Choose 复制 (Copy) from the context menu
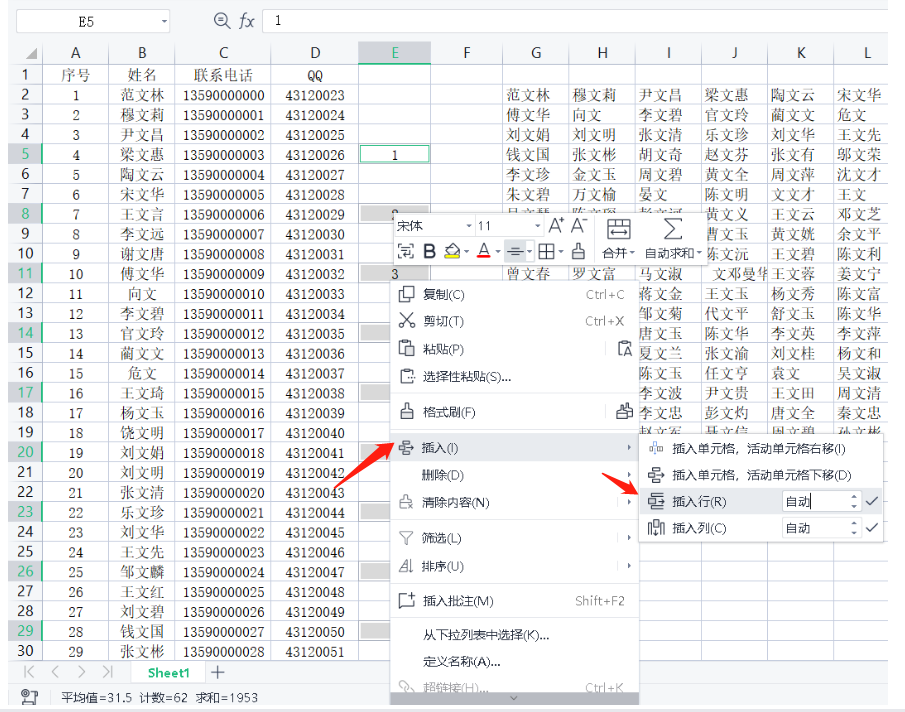The height and width of the screenshot is (712, 905). (443, 294)
